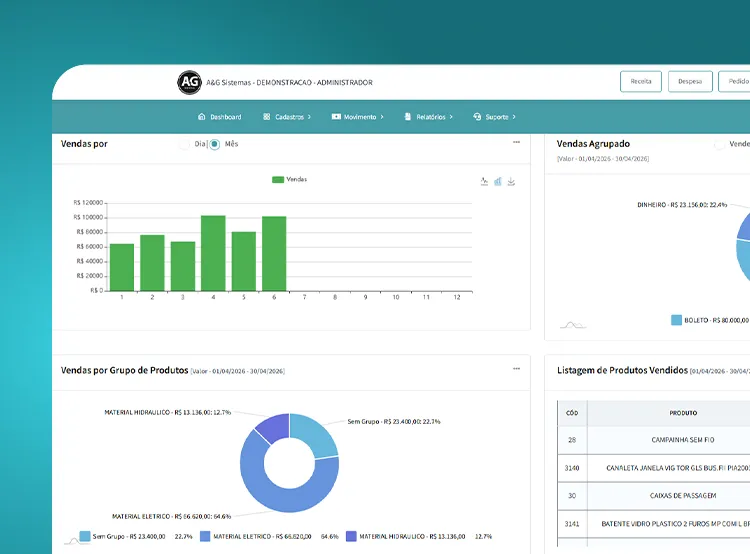Toggle Sem Grupo legend color swatch
The width and height of the screenshot is (750, 554).
pos(85,536)
